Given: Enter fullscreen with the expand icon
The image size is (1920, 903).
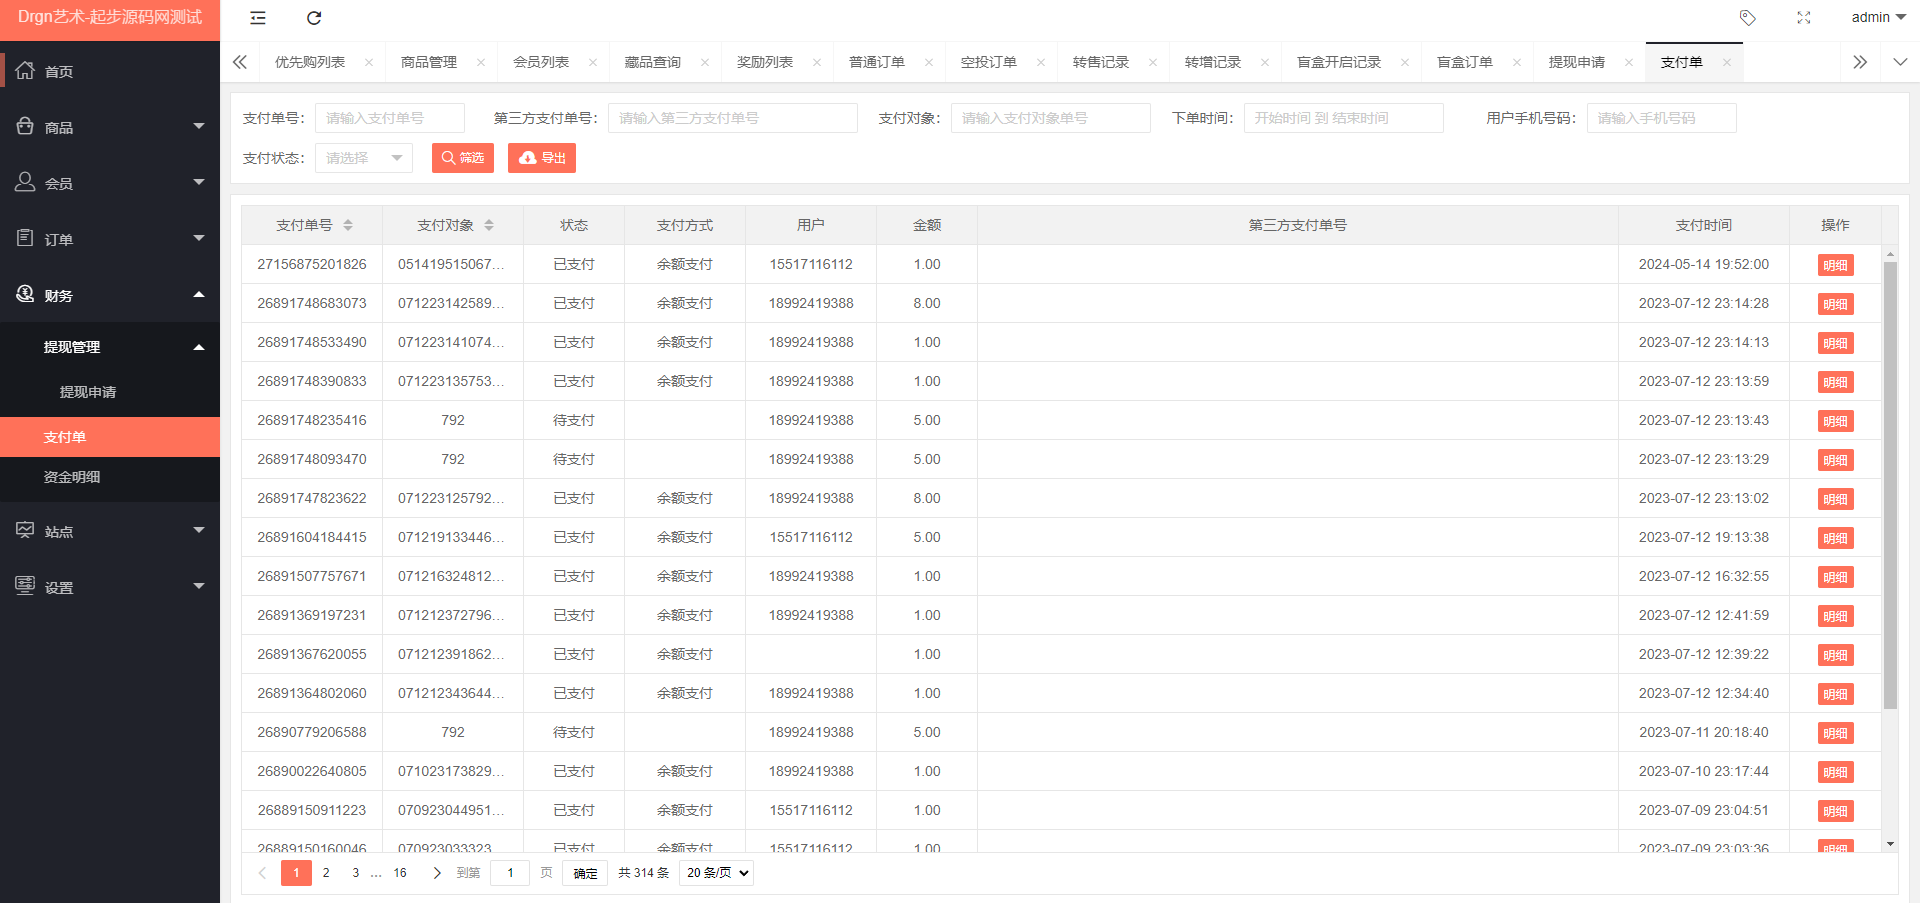Looking at the screenshot, I should (1803, 18).
